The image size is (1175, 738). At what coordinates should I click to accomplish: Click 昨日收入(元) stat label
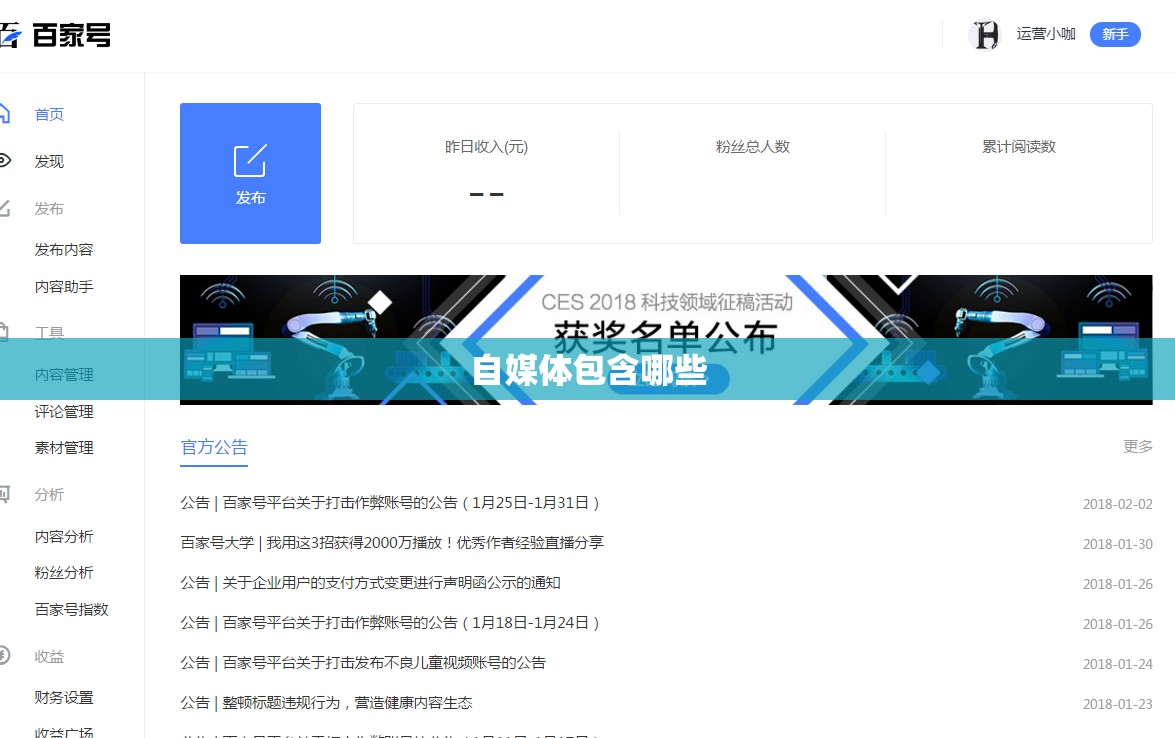(x=486, y=147)
